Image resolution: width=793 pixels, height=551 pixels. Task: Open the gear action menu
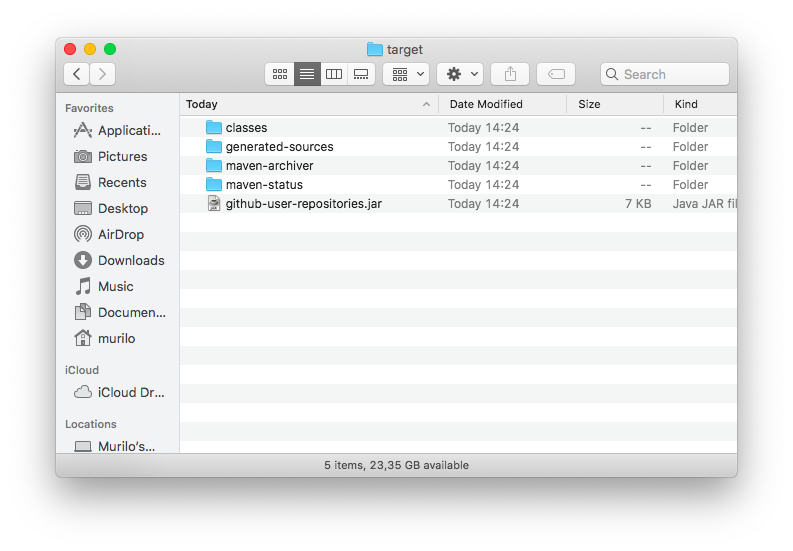click(x=460, y=74)
